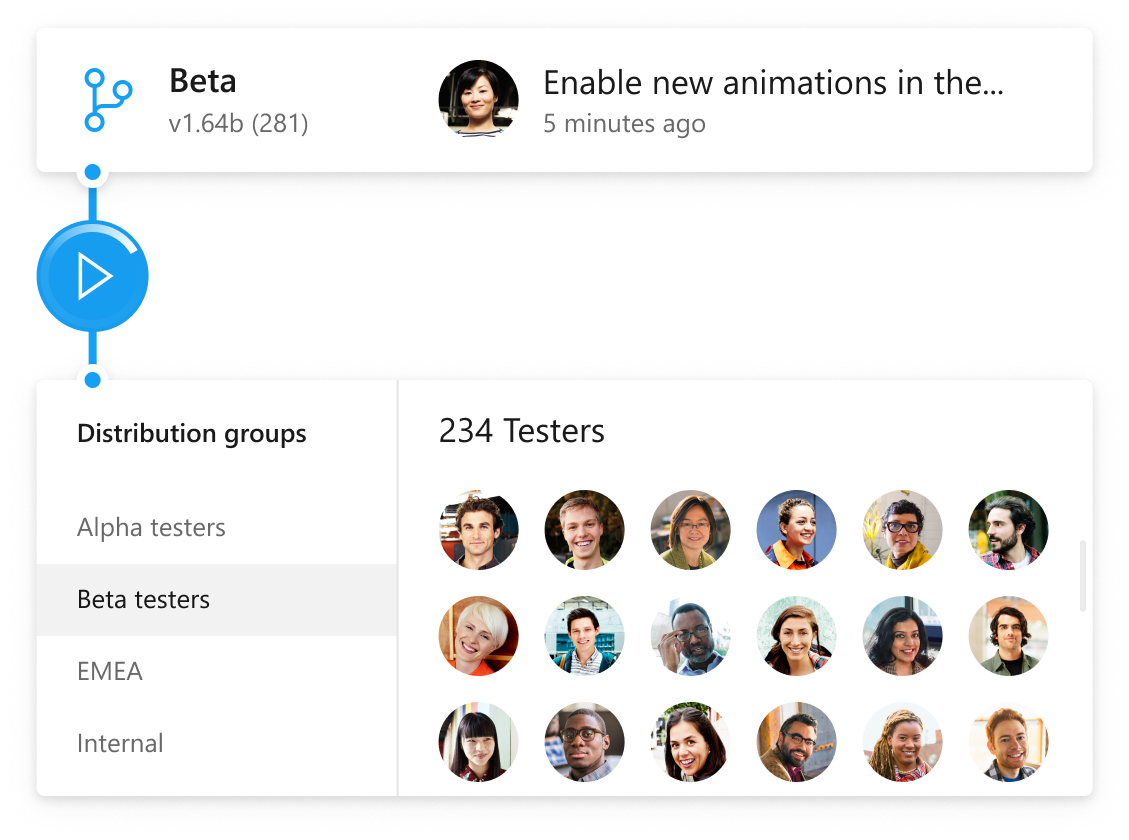Click the avatar of the man adjusting glasses

690,636
